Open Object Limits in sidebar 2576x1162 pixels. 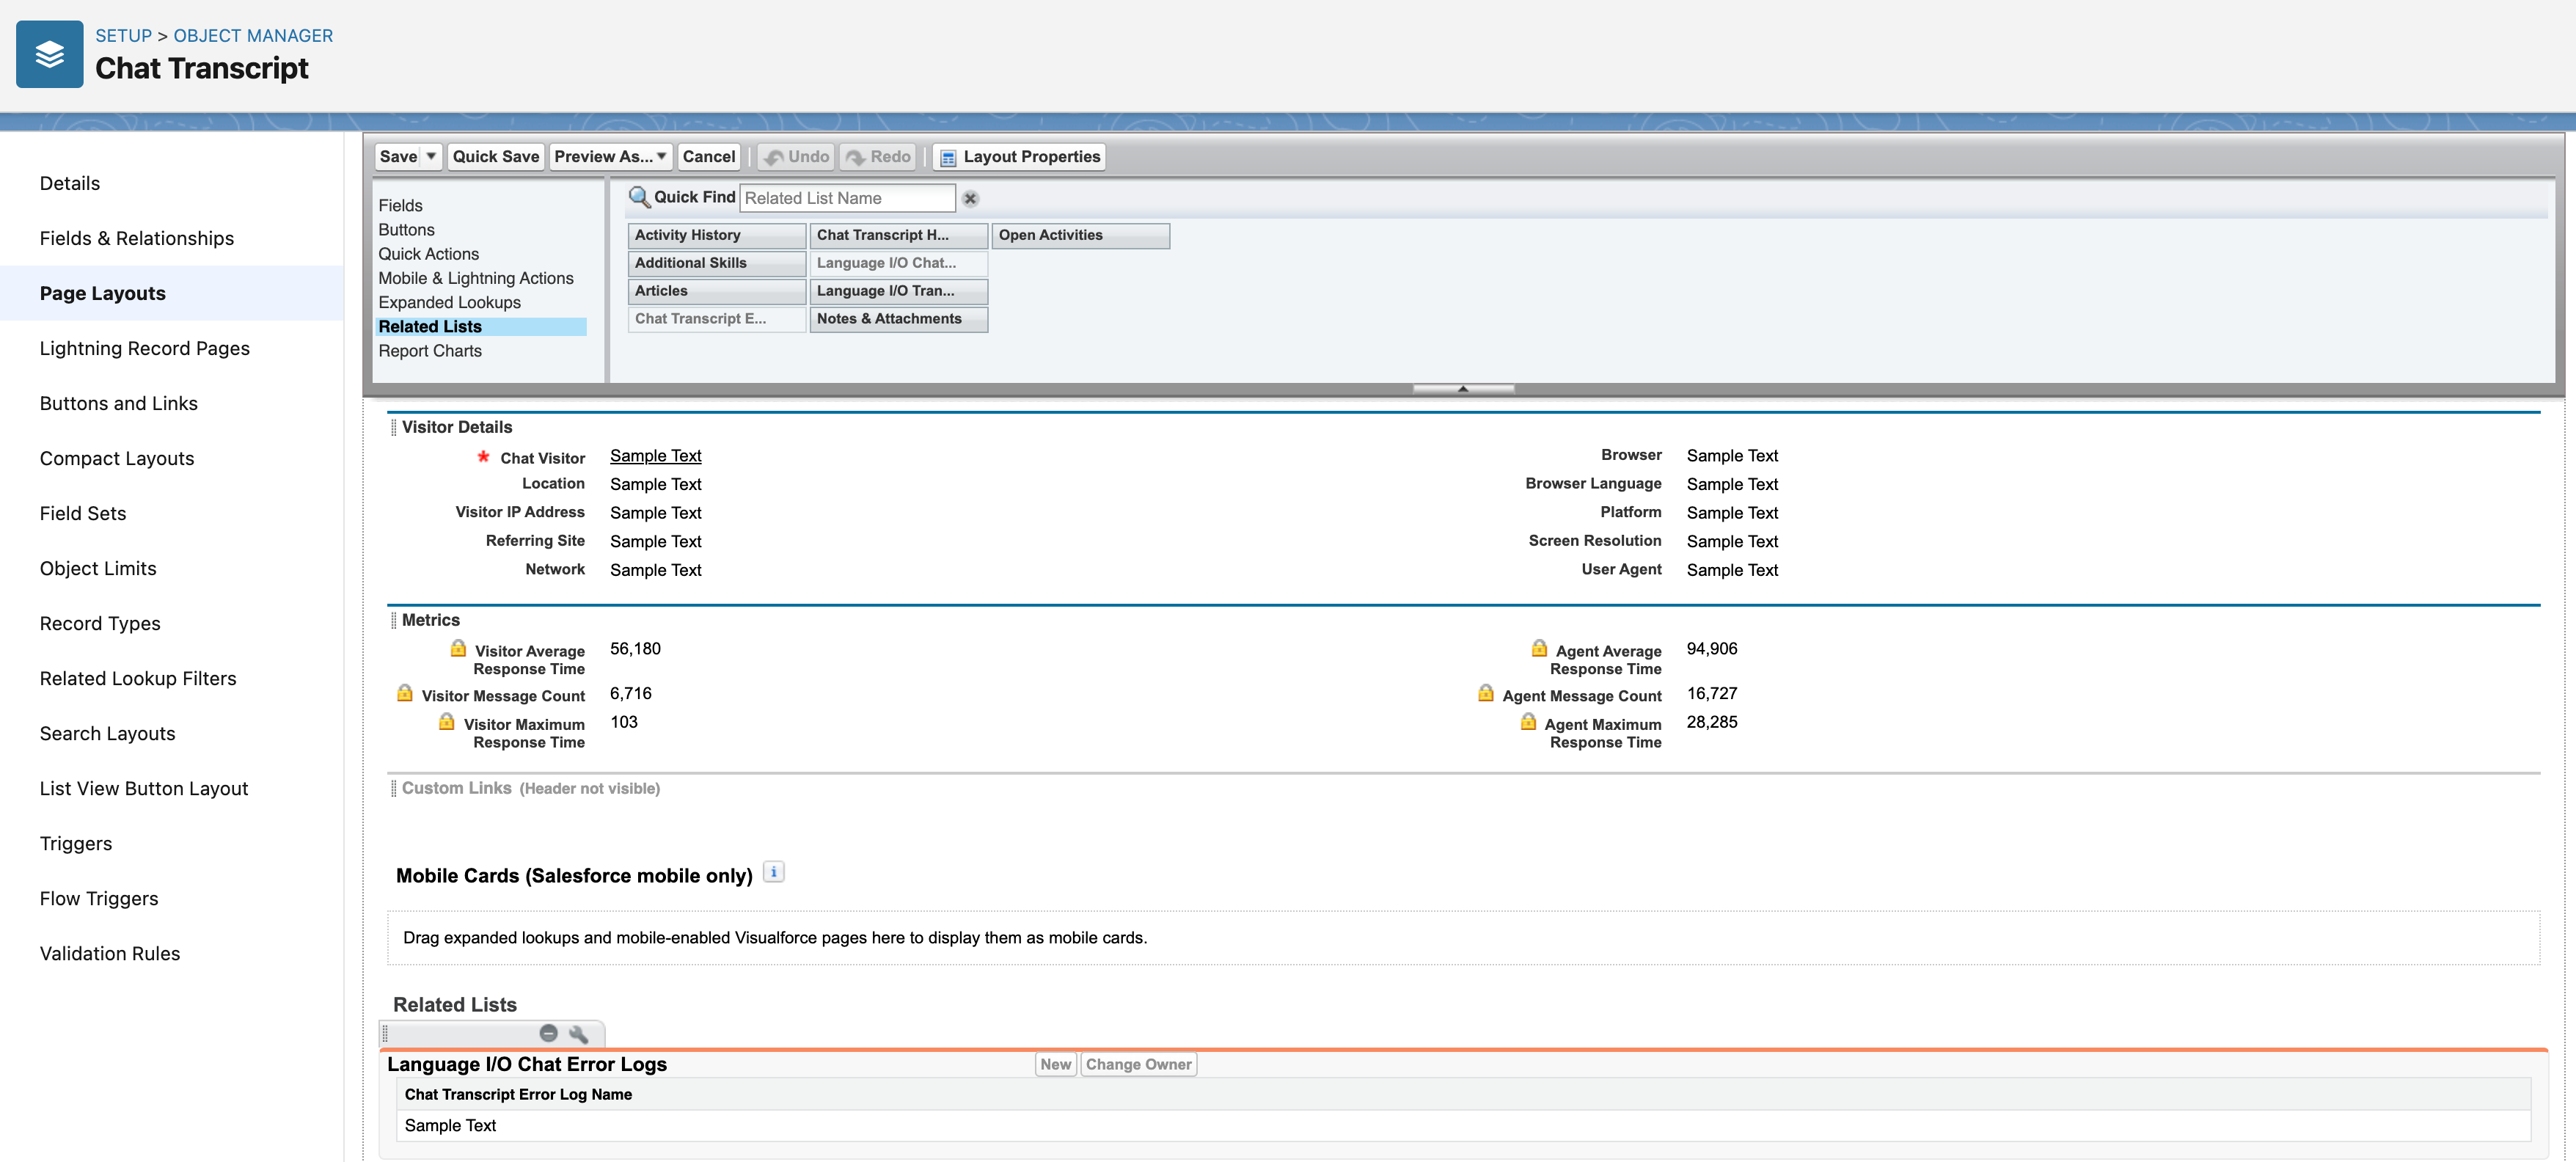pos(98,568)
